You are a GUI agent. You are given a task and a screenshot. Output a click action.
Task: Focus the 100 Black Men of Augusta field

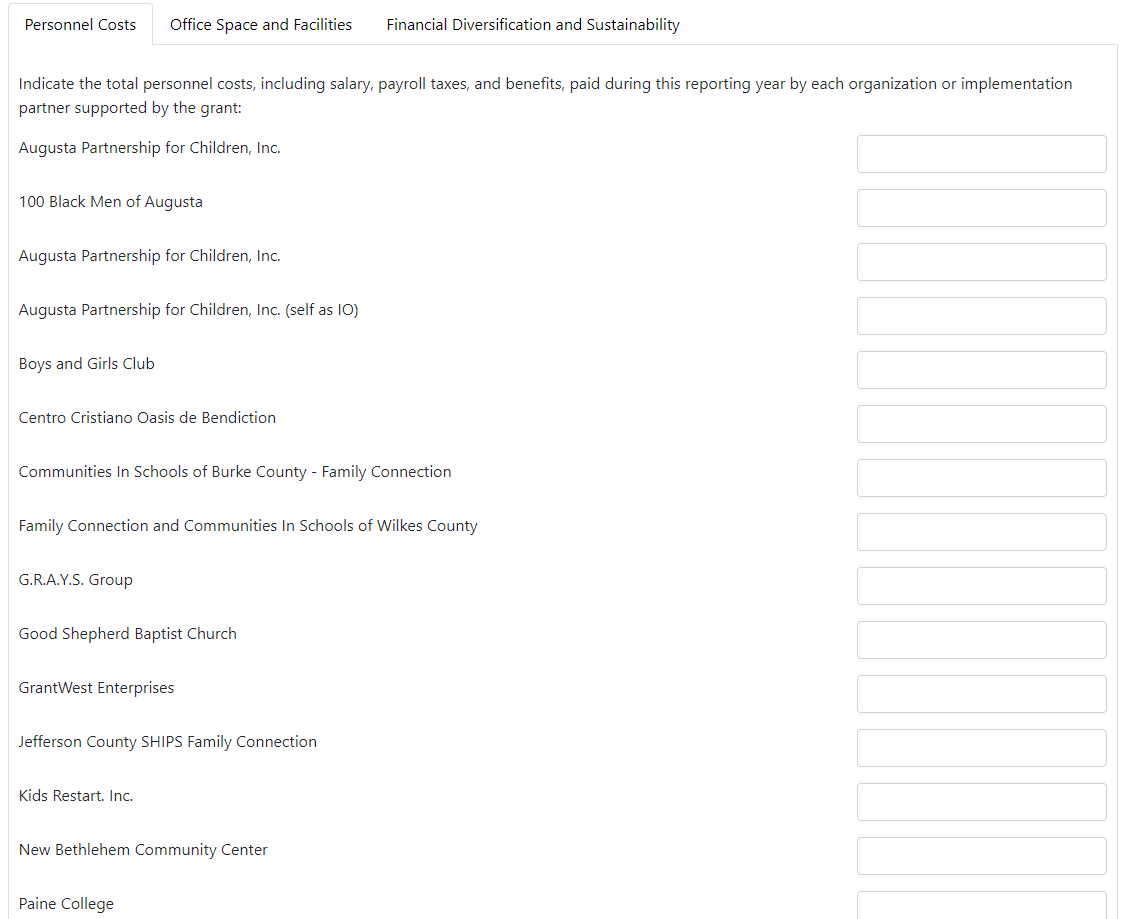pyautogui.click(x=981, y=208)
